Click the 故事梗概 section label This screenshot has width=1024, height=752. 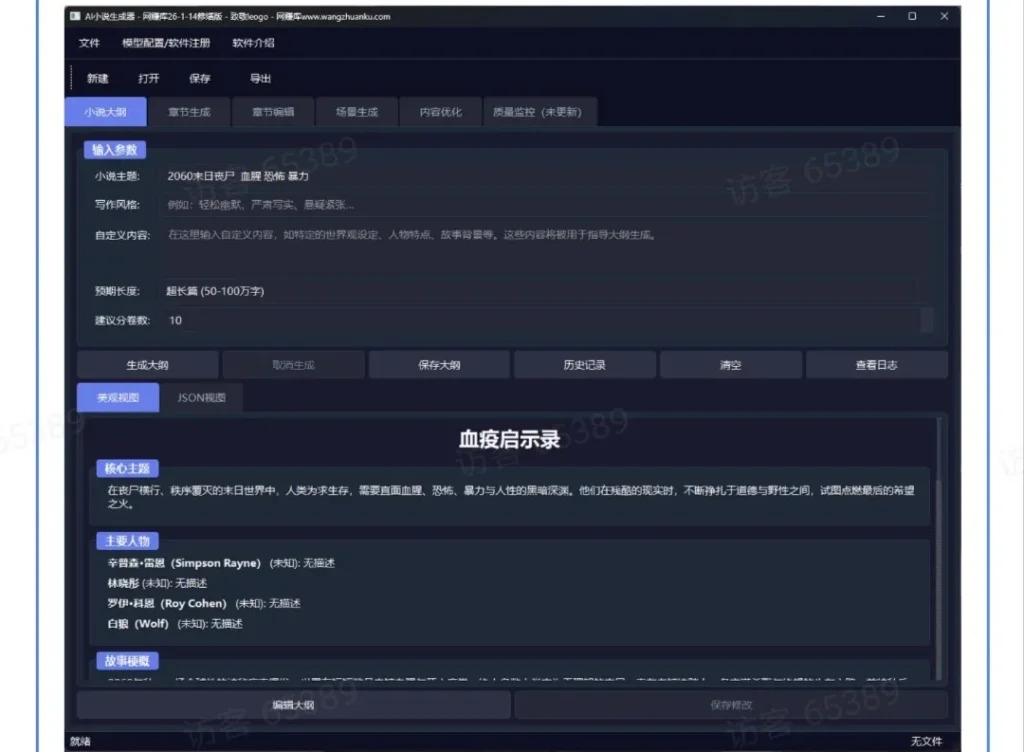[127, 661]
